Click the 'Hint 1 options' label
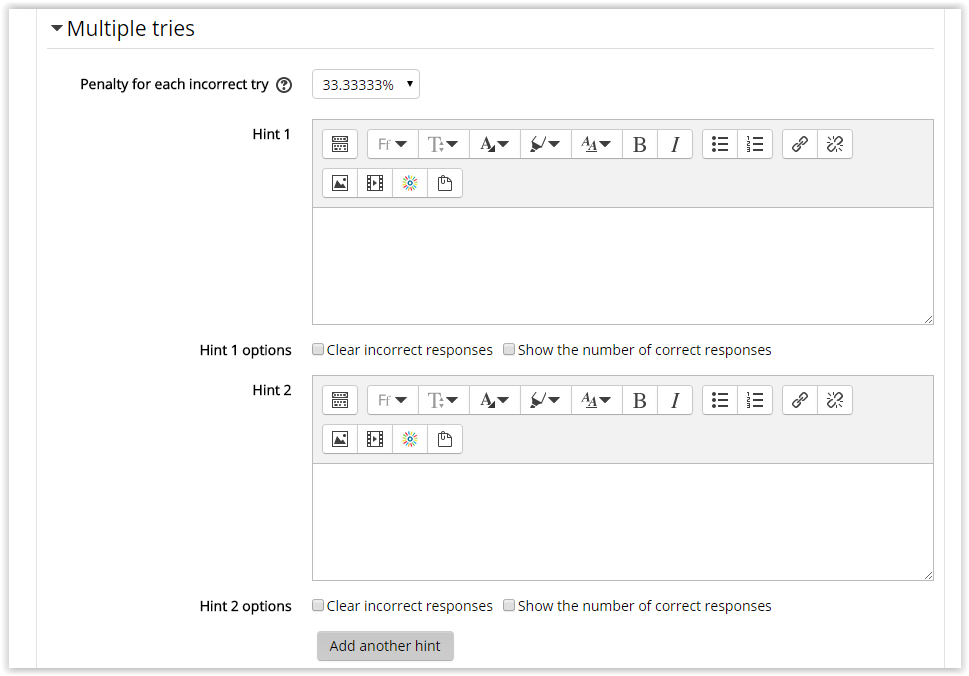 [x=245, y=350]
